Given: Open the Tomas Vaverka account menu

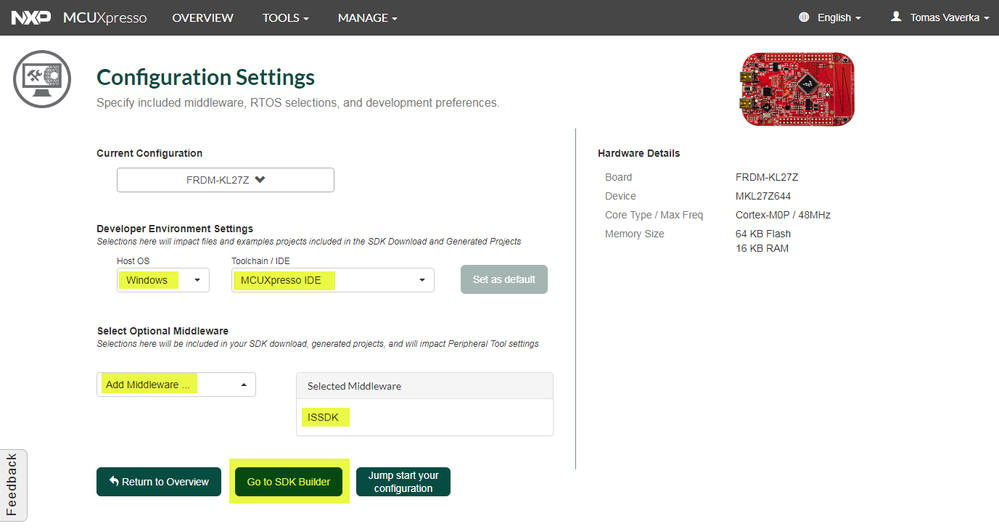Looking at the screenshot, I should [x=950, y=18].
